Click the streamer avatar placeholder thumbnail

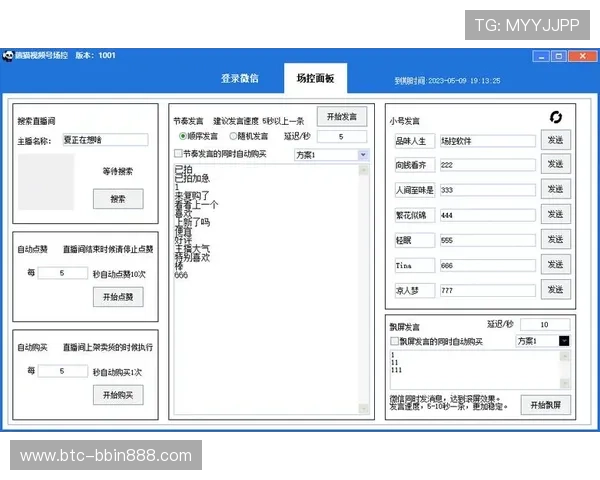pyautogui.click(x=46, y=181)
